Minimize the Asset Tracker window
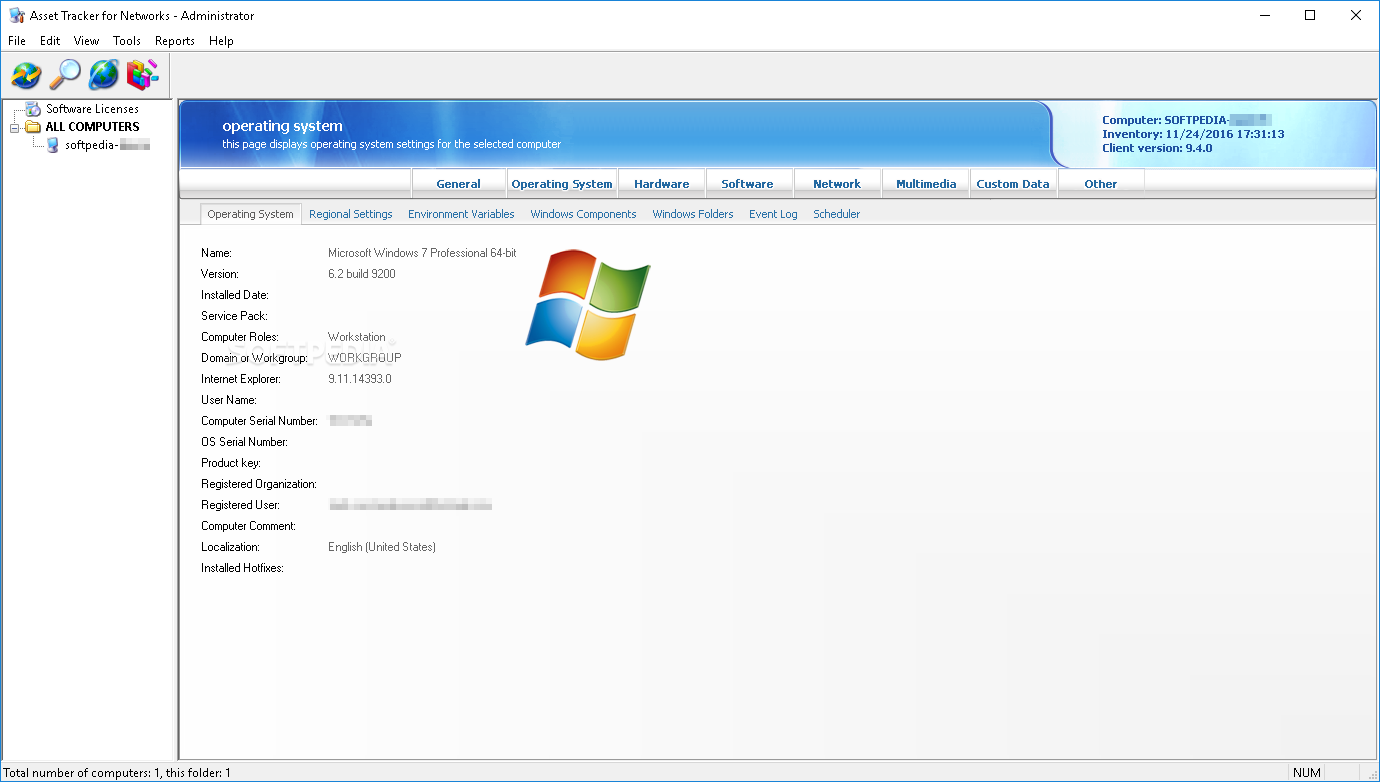This screenshot has height=782, width=1380. click(x=1264, y=15)
